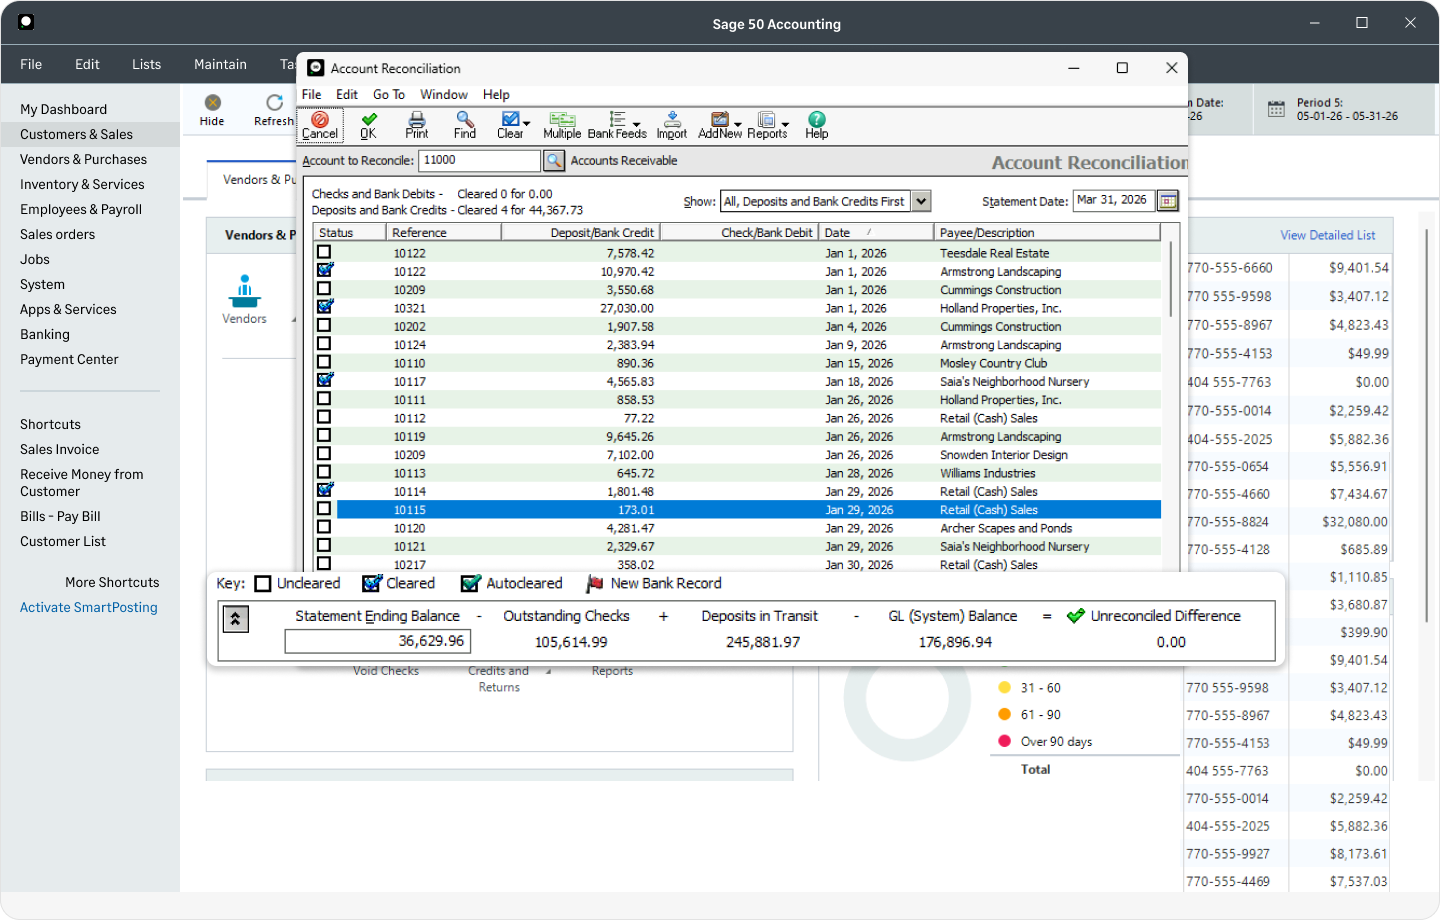Viewport: 1440px width, 920px height.
Task: Open Find with the magnifier icon
Action: tap(465, 120)
